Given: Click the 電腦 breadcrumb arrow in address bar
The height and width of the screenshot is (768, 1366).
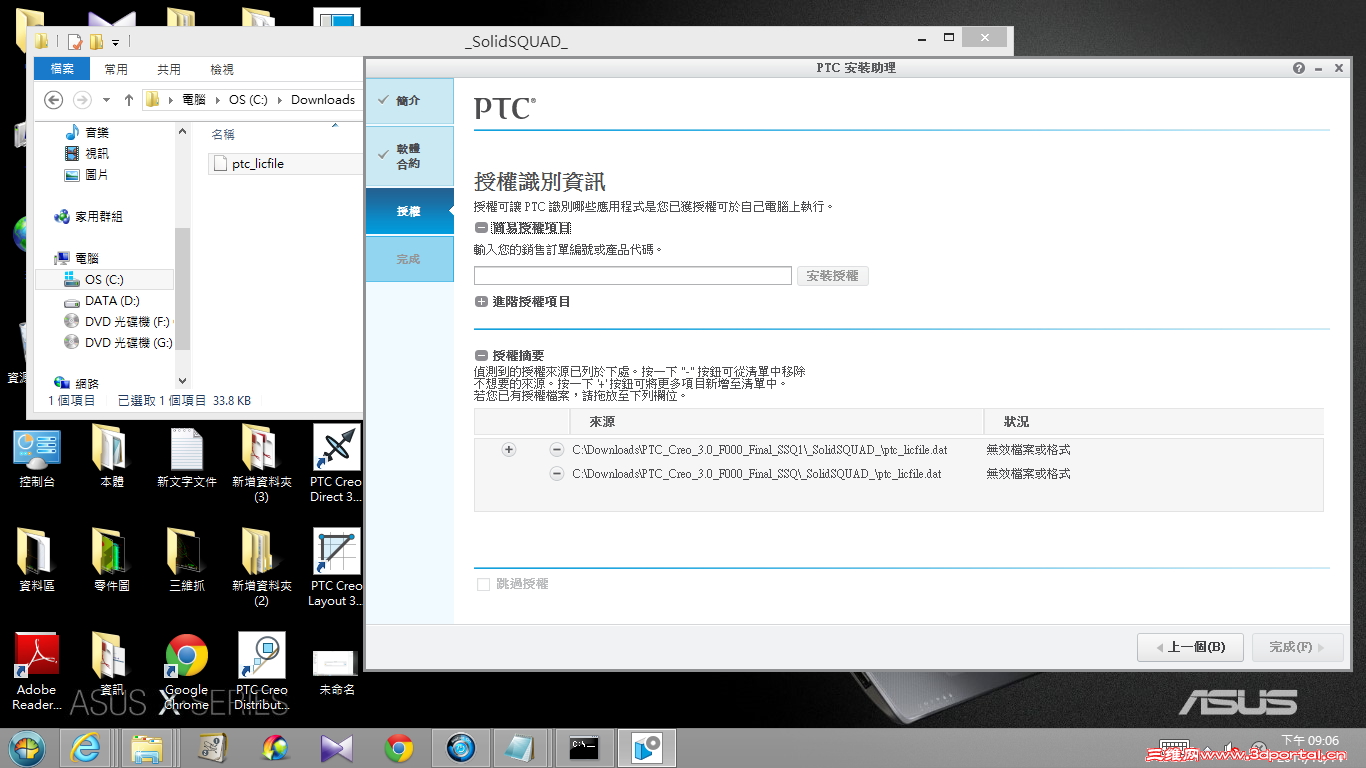Looking at the screenshot, I should point(217,100).
